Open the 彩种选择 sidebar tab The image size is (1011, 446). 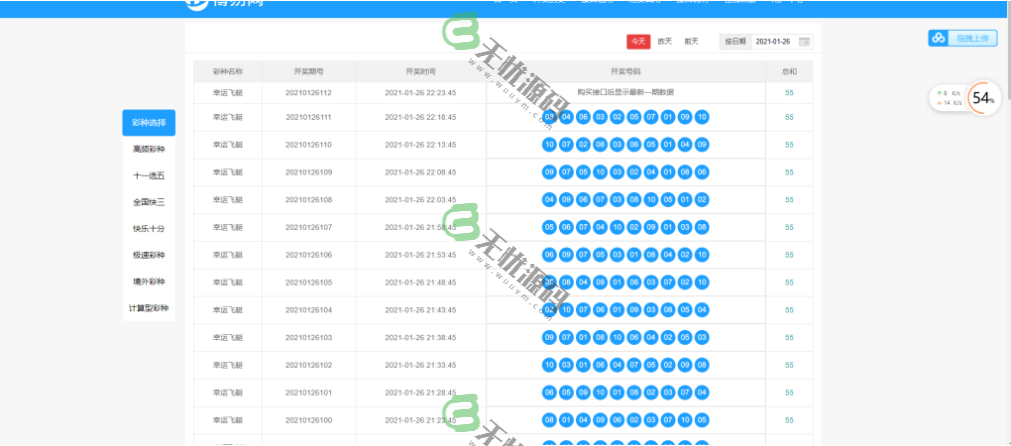point(149,122)
